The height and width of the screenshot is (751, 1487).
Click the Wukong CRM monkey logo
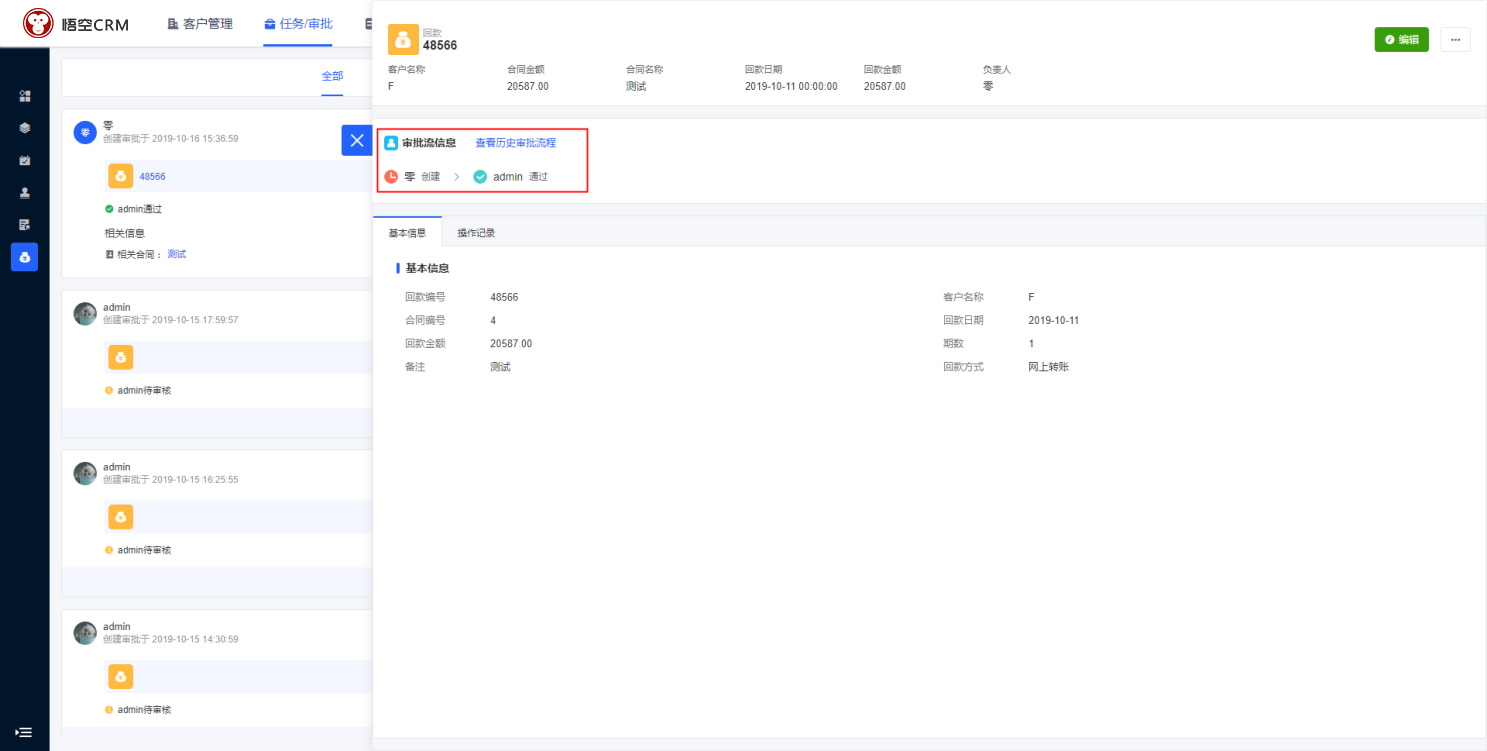pos(39,23)
